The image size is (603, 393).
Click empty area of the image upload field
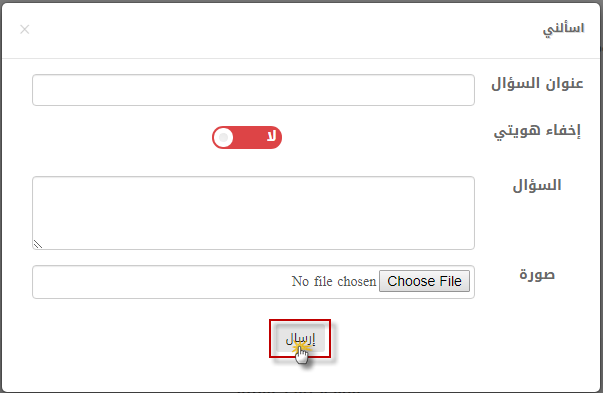pos(162,282)
